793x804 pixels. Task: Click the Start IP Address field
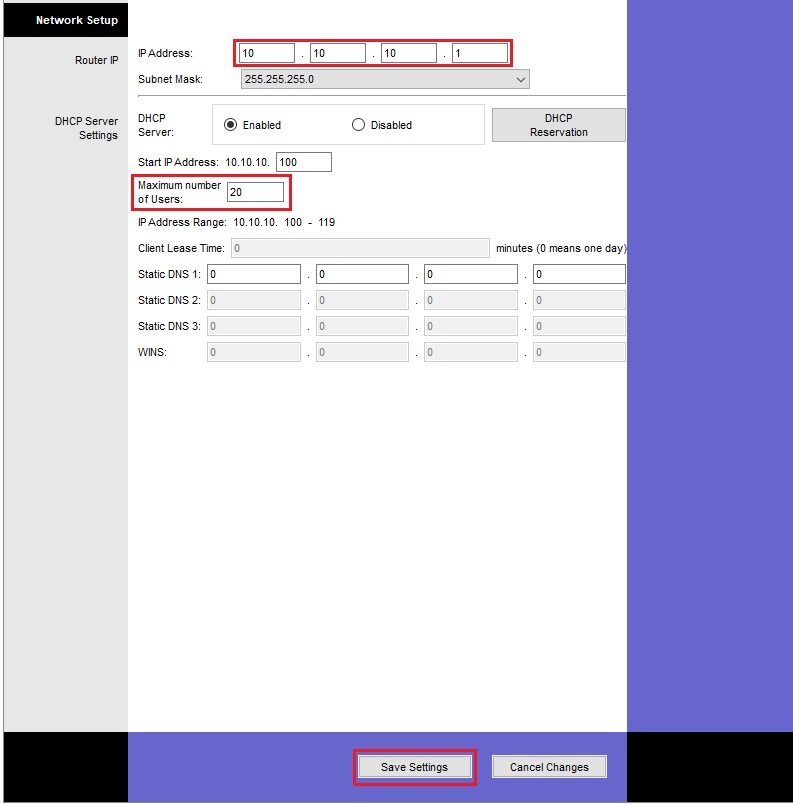coord(304,162)
